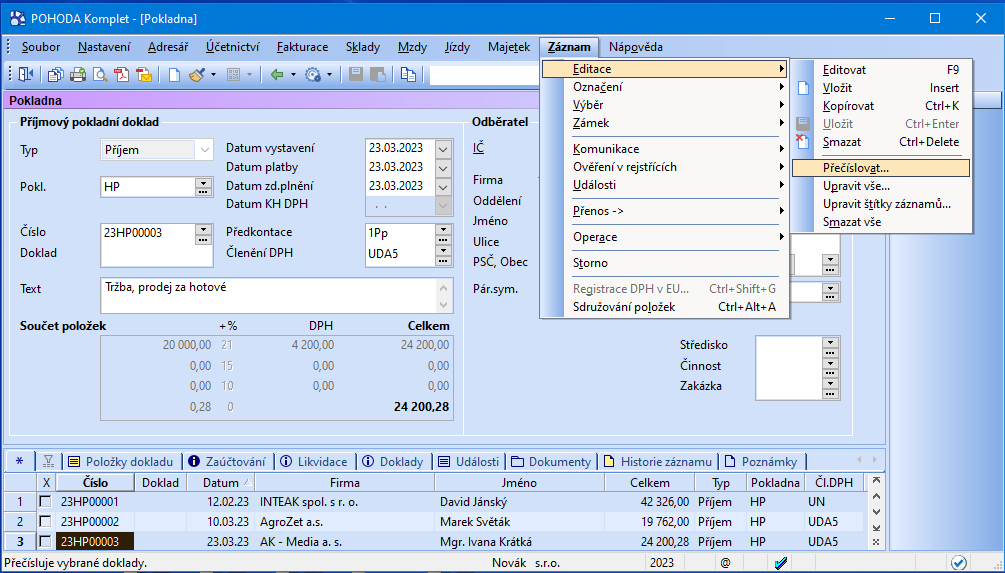Tick the checkbox for row 23HP00003

click(46, 542)
